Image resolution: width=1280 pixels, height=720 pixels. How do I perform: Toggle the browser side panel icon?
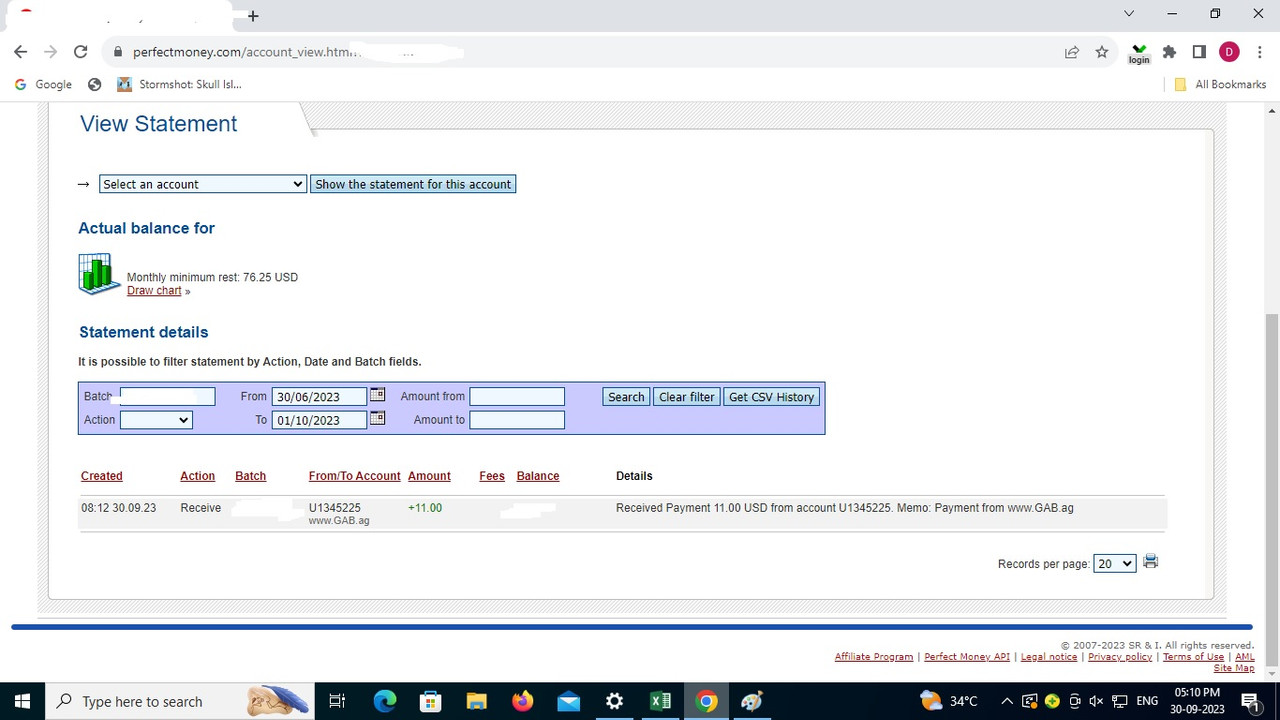click(1199, 52)
